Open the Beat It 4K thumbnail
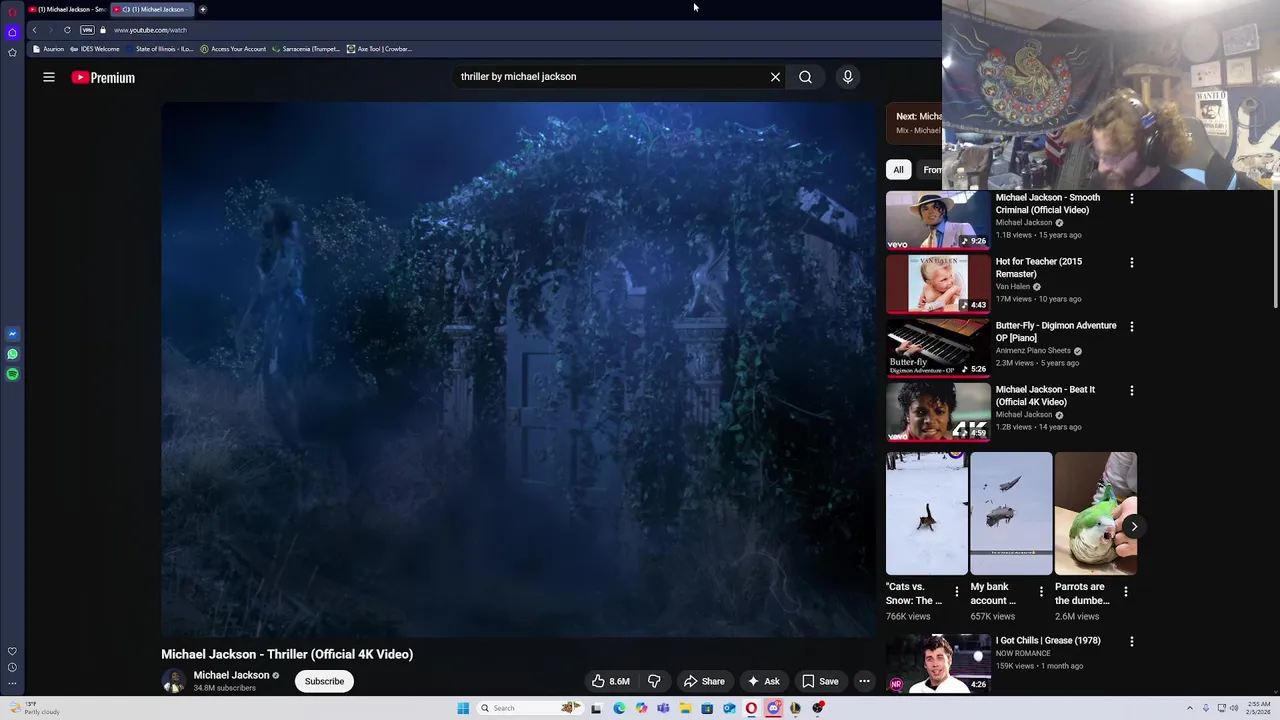1280x720 pixels. tap(938, 411)
